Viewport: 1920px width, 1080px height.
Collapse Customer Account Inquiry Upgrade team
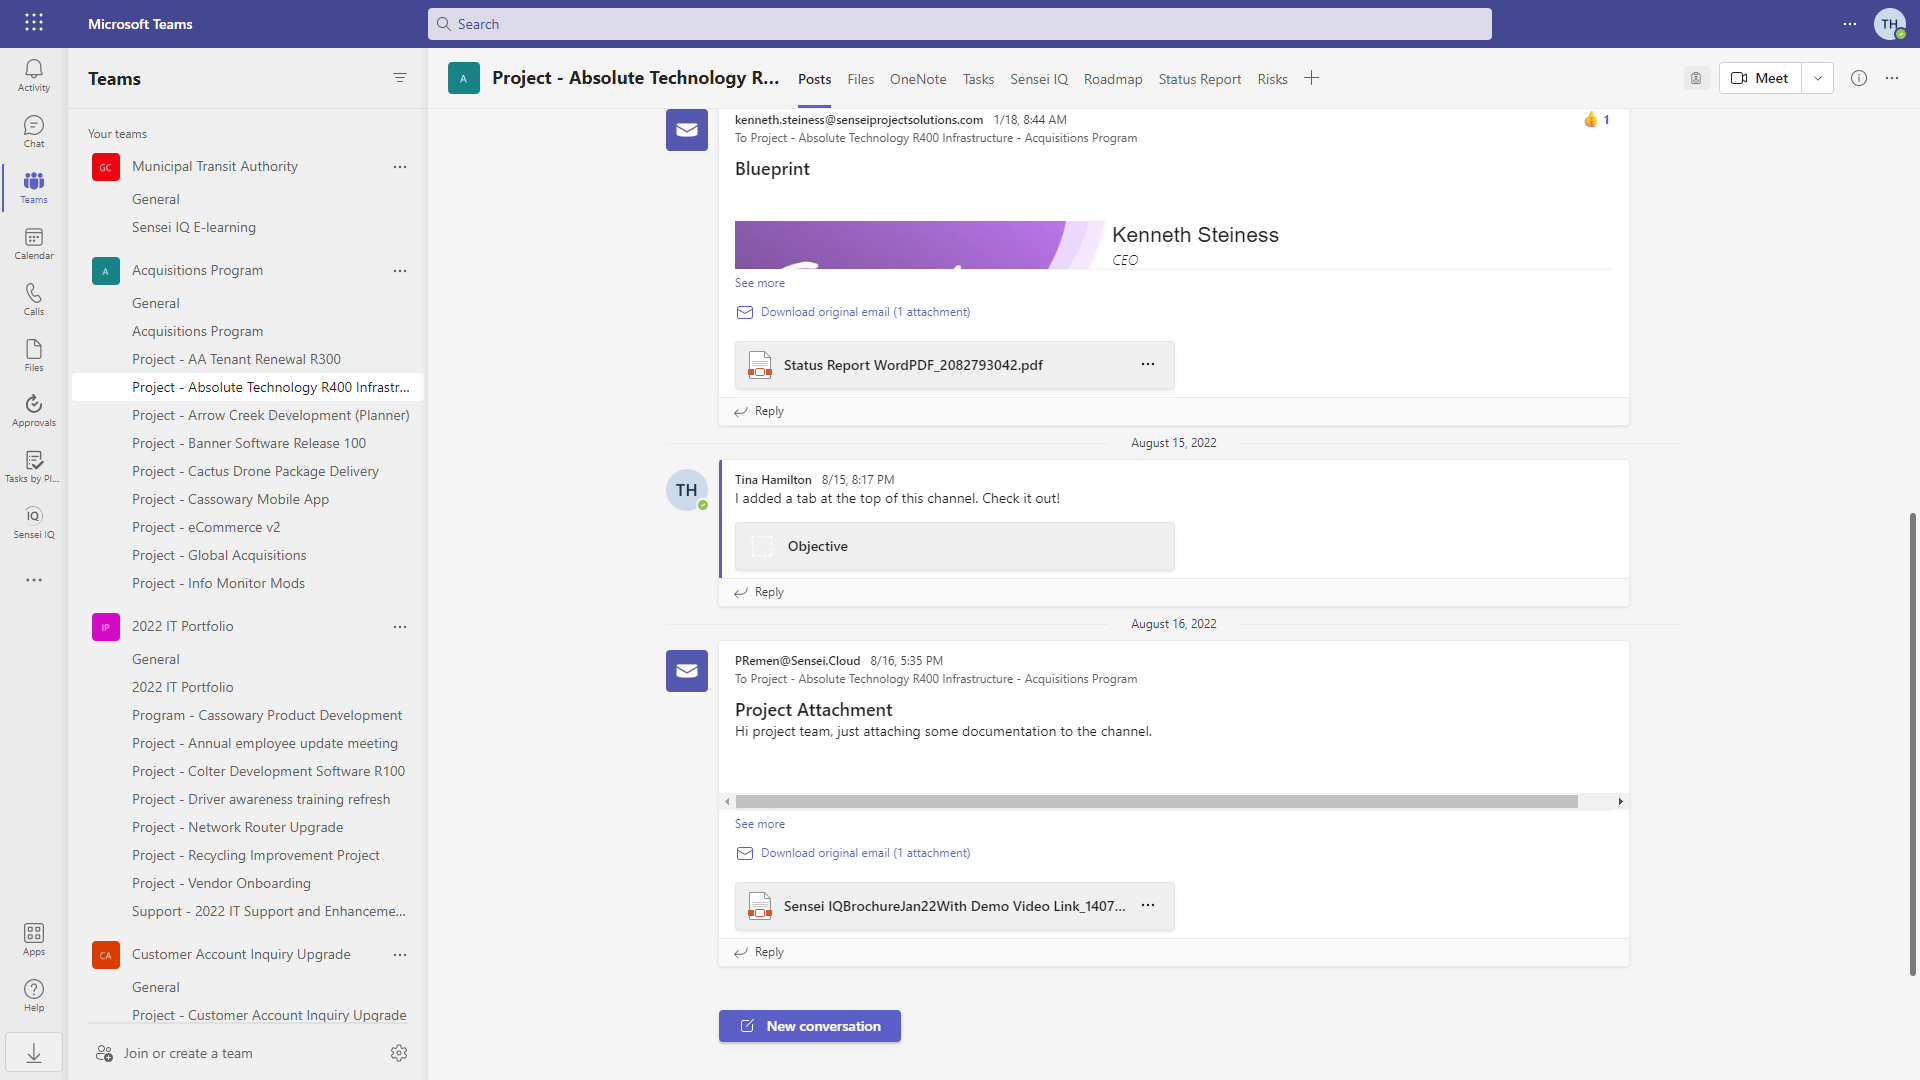pyautogui.click(x=241, y=954)
